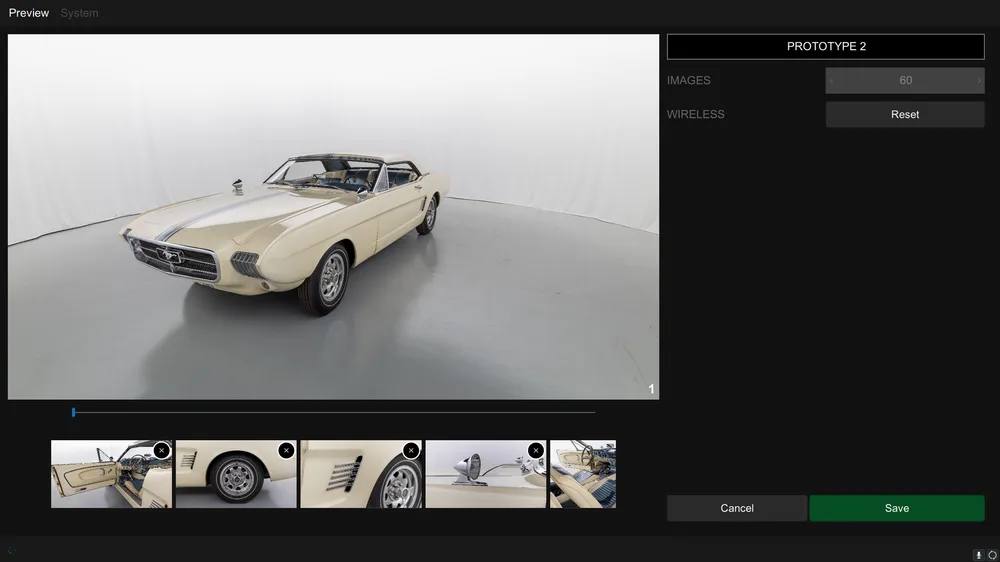Click the images count value field showing 60
Screen dimensions: 1000x562
(x=905, y=80)
